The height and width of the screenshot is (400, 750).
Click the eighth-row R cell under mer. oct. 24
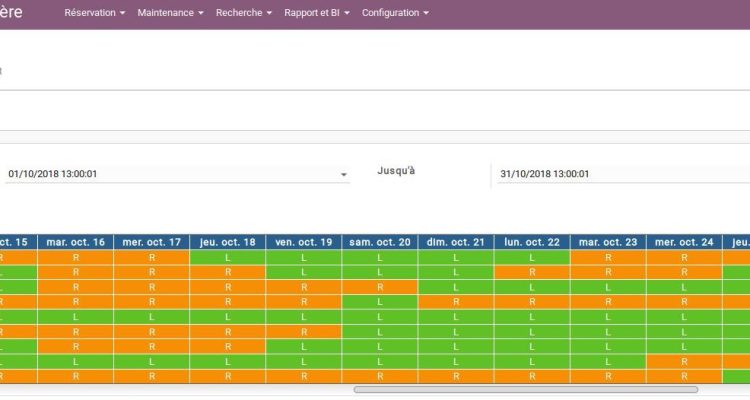click(x=684, y=362)
